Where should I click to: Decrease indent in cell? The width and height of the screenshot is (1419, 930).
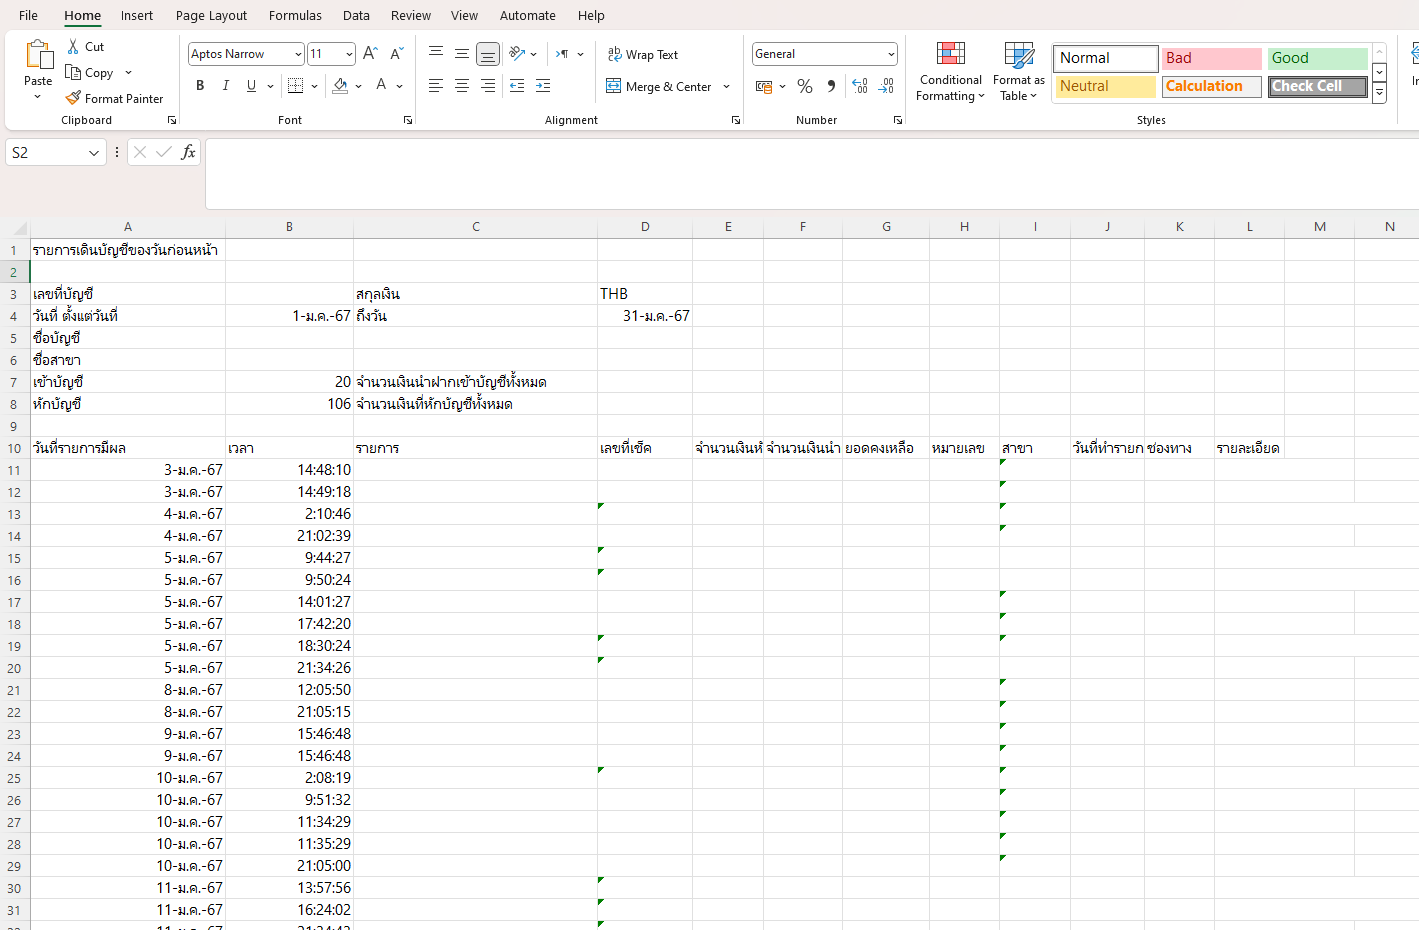(x=517, y=86)
